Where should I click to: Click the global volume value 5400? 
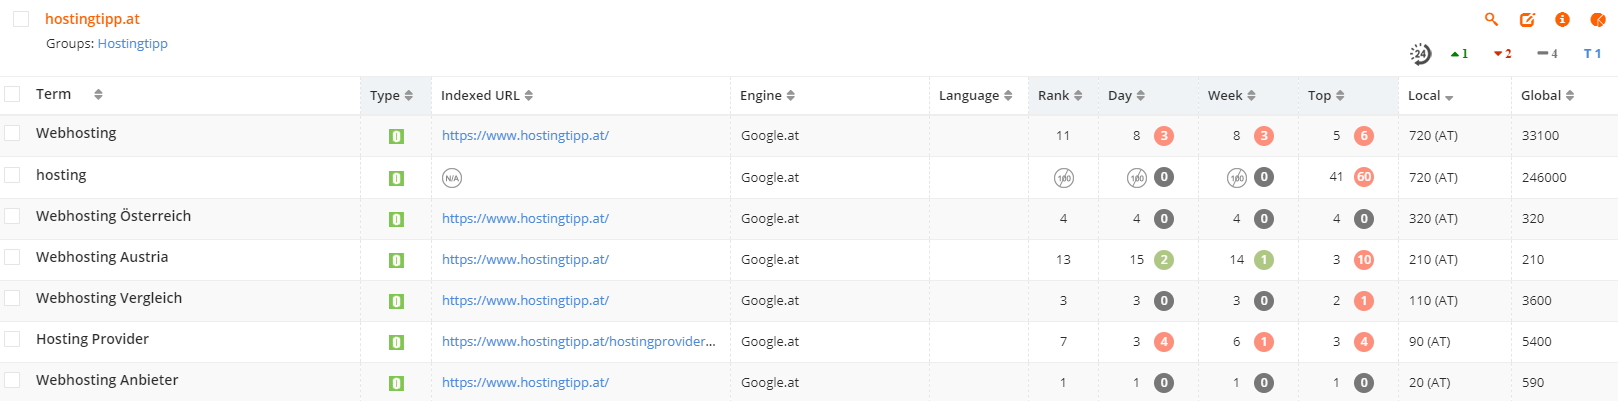pos(1537,342)
